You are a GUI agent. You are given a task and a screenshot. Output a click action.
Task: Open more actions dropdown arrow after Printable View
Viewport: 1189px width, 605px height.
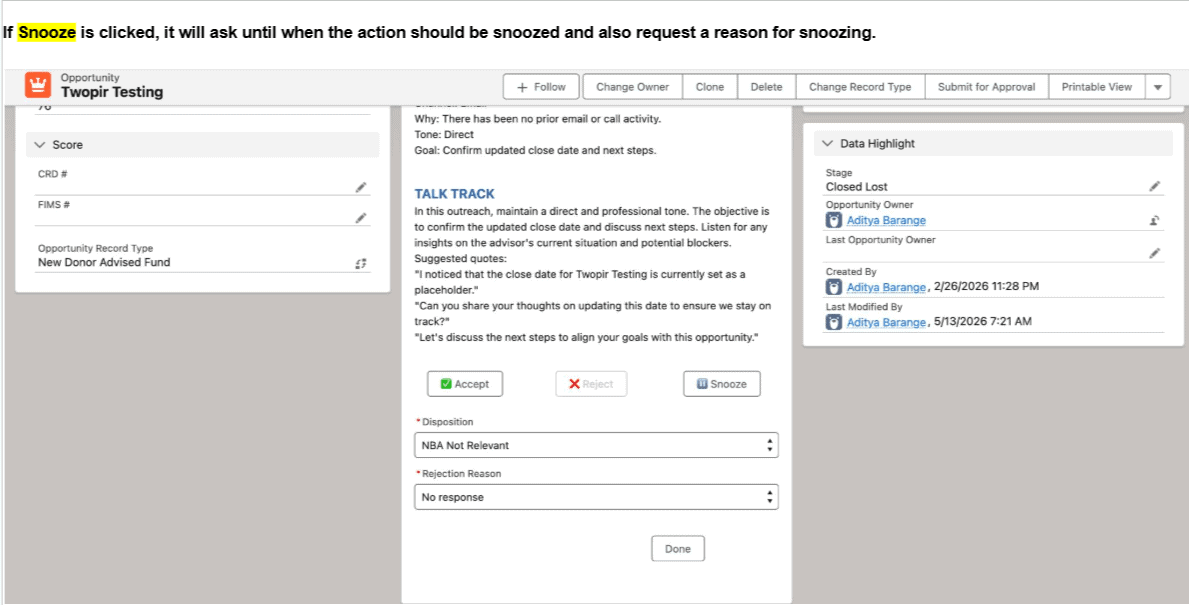(1157, 87)
